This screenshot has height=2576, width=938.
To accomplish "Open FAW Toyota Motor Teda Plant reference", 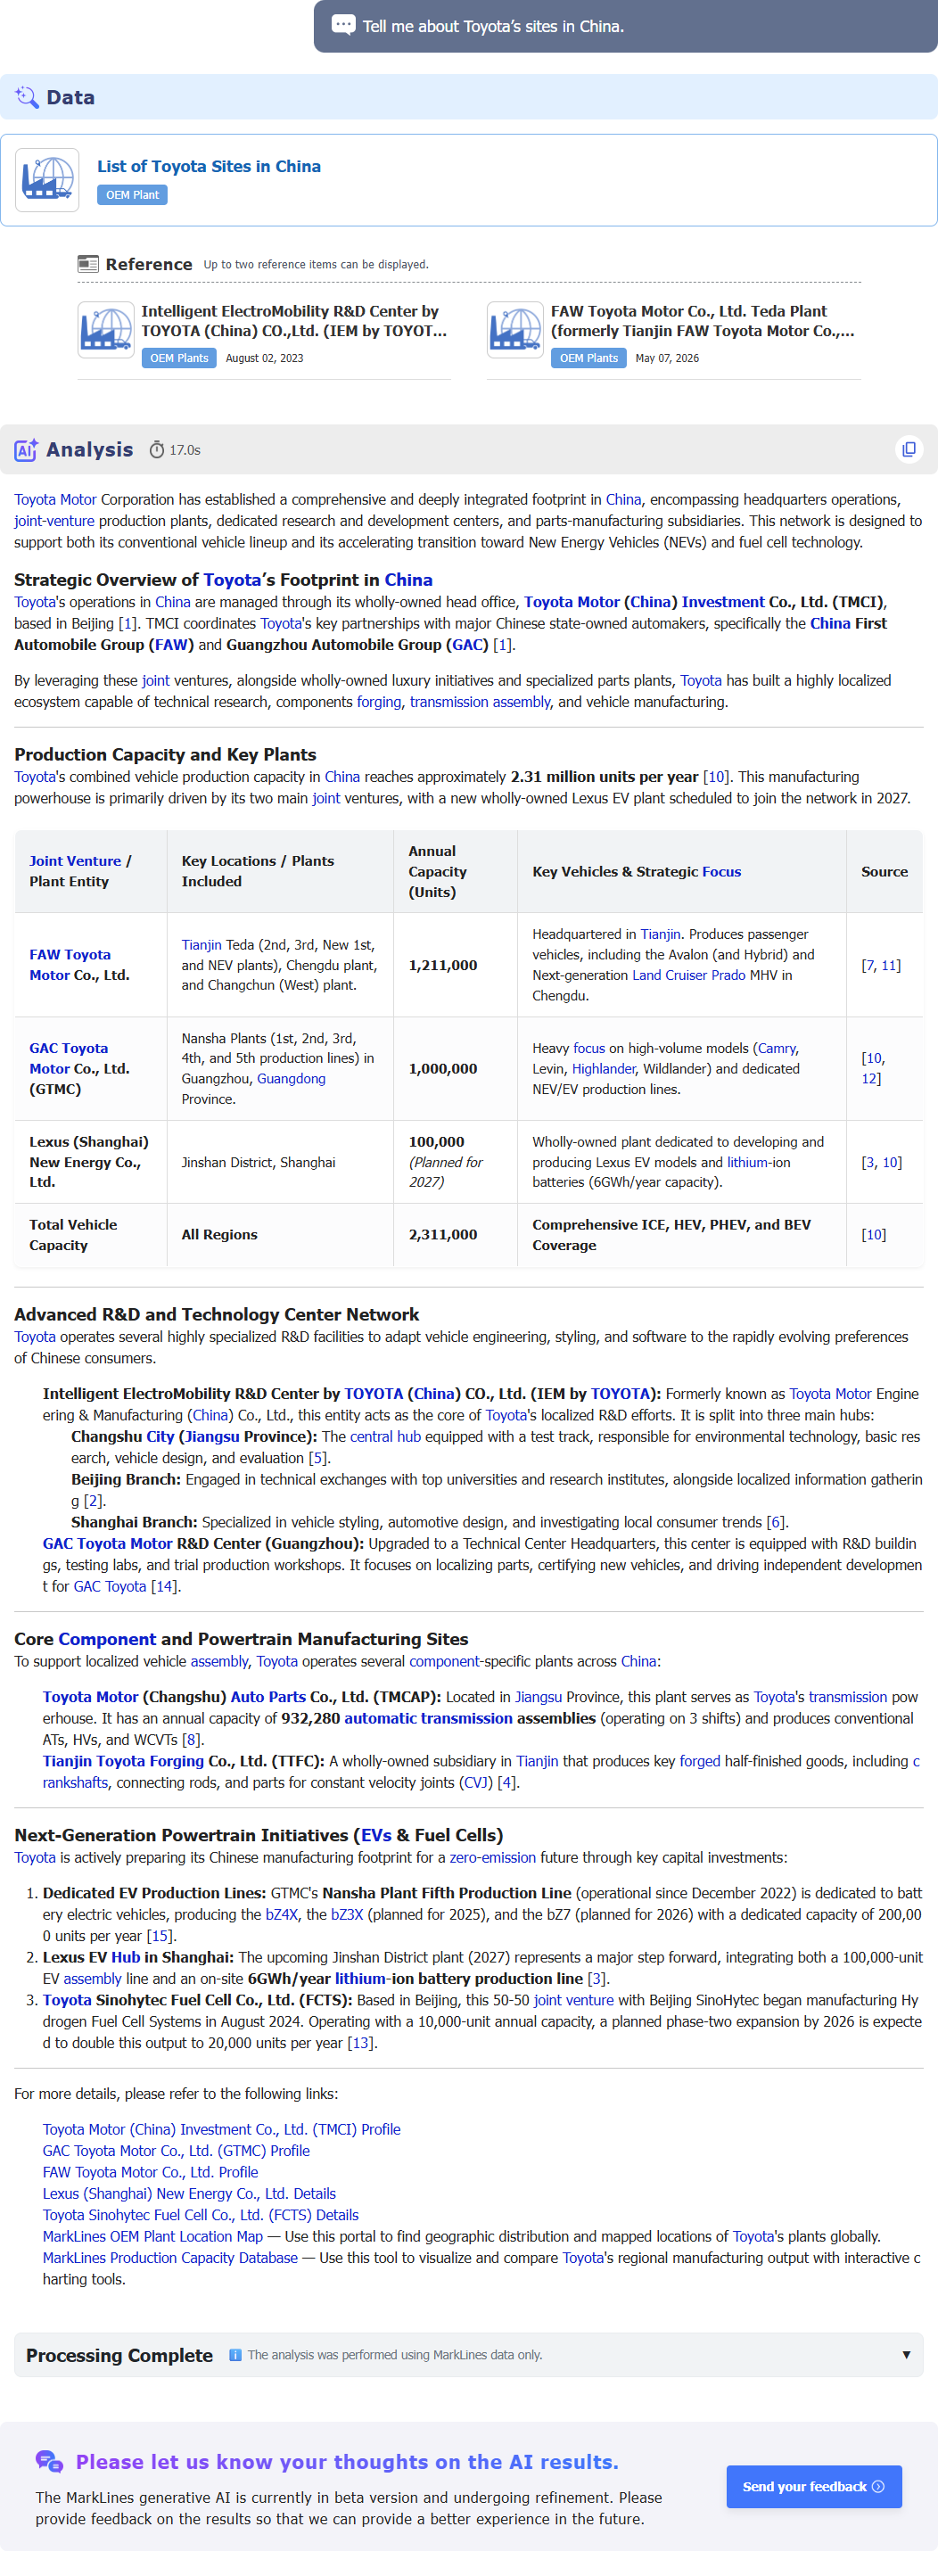I will click(702, 321).
